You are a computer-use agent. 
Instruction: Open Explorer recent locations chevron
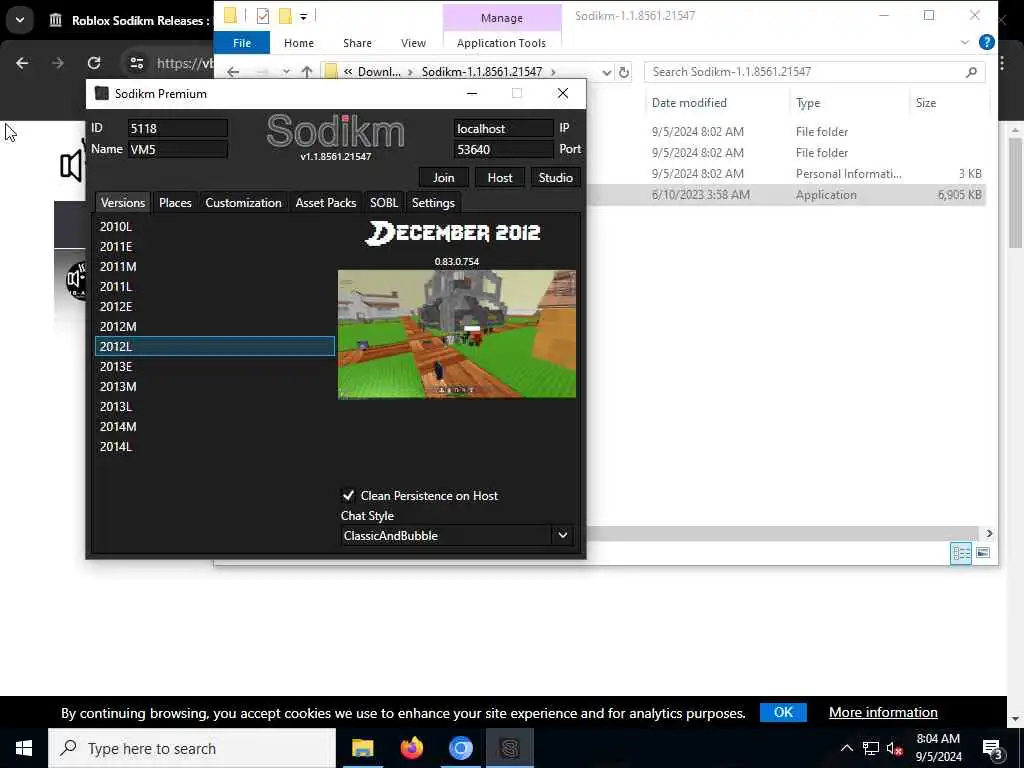click(x=286, y=72)
